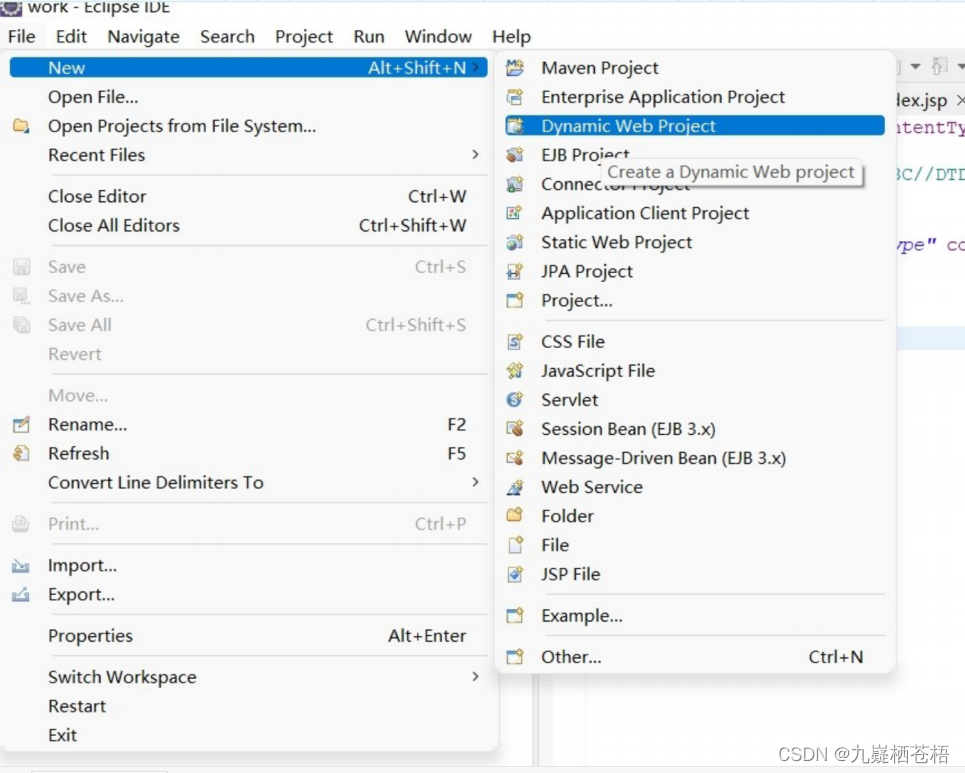The image size is (965, 773).
Task: Open the Project menu
Action: tap(304, 37)
